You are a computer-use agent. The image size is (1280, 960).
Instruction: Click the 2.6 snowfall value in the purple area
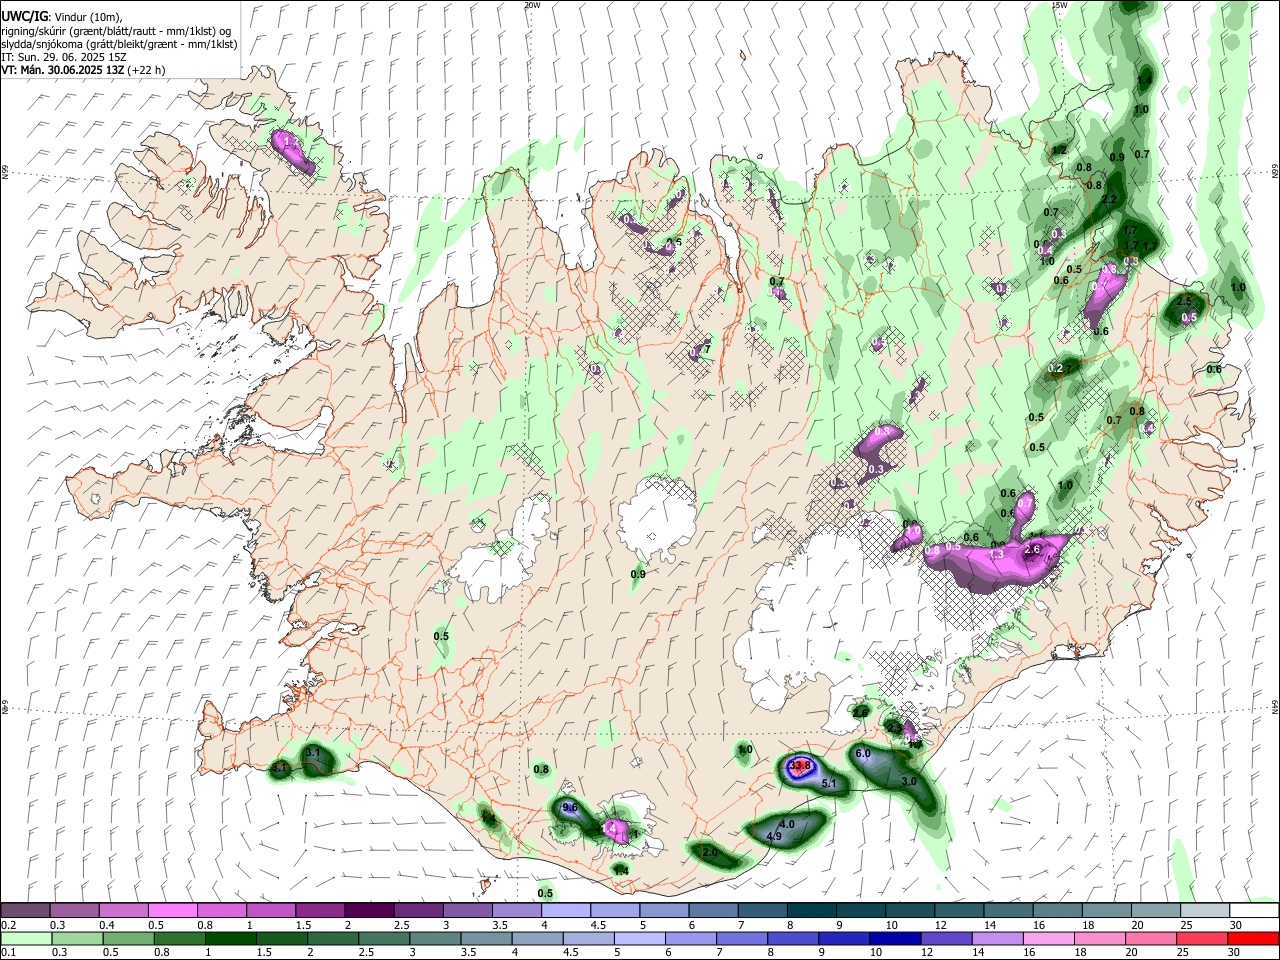[1033, 549]
